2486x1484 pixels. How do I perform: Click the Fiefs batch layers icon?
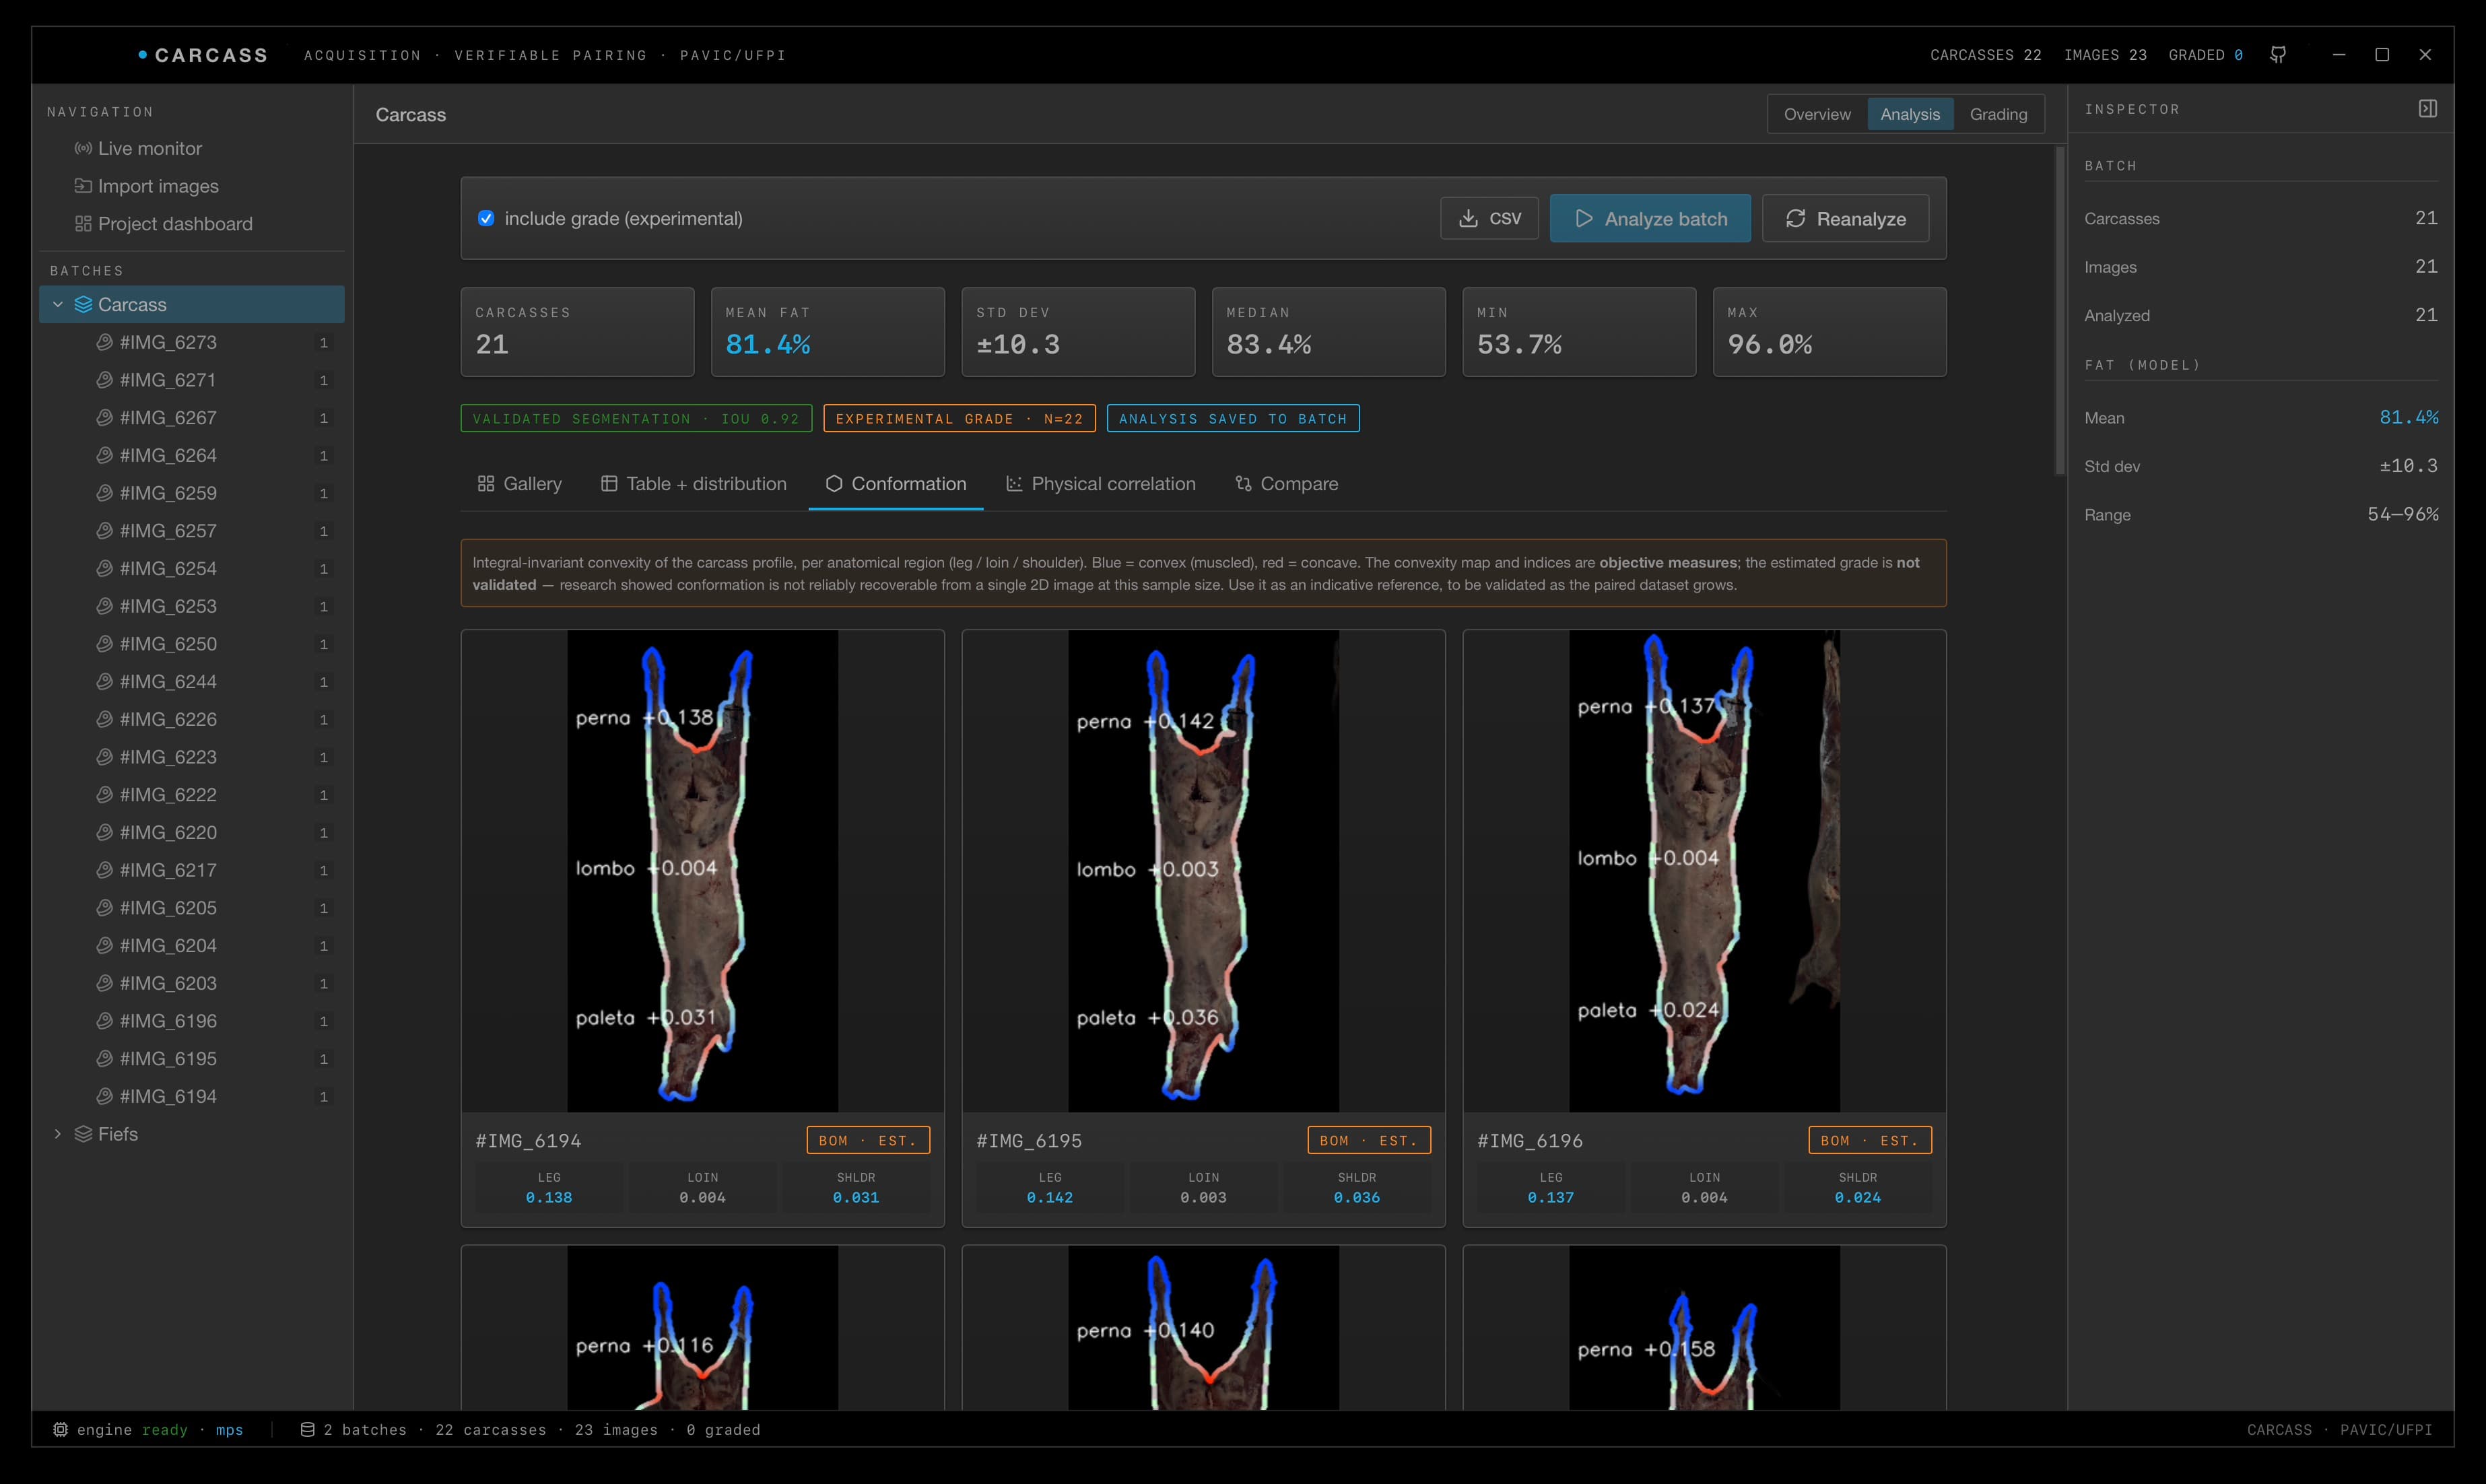(x=83, y=1134)
